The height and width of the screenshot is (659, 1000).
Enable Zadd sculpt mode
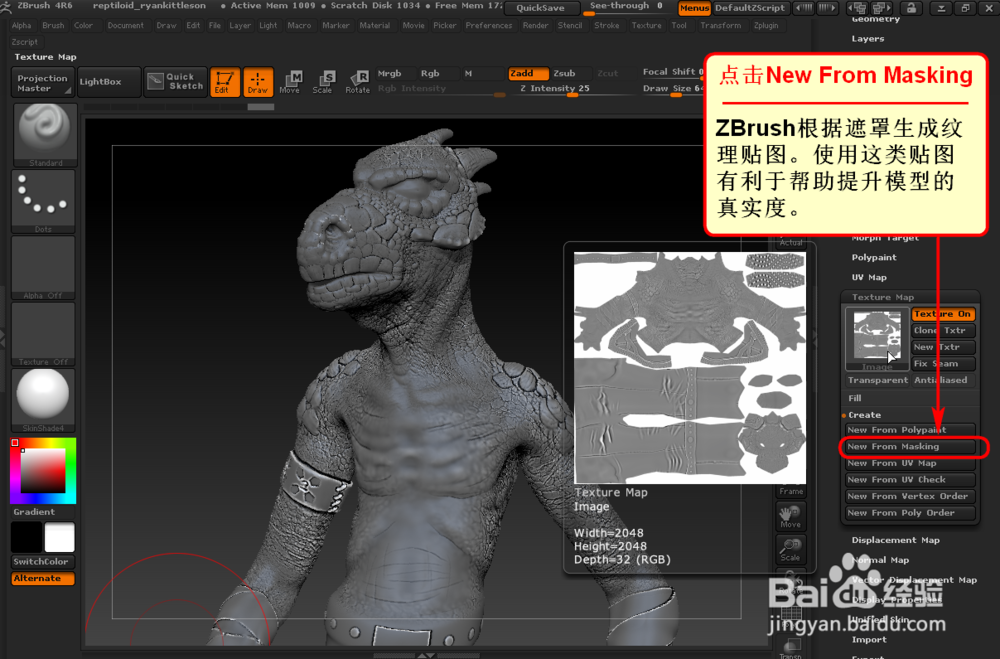coord(528,73)
